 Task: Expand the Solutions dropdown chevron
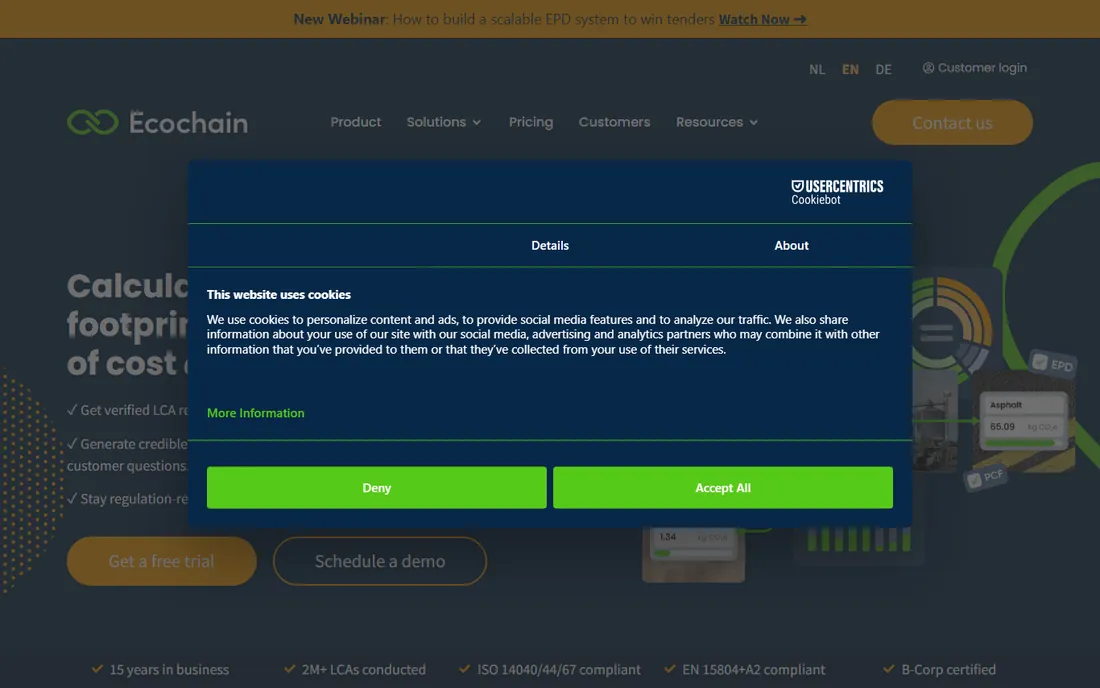[x=477, y=123]
